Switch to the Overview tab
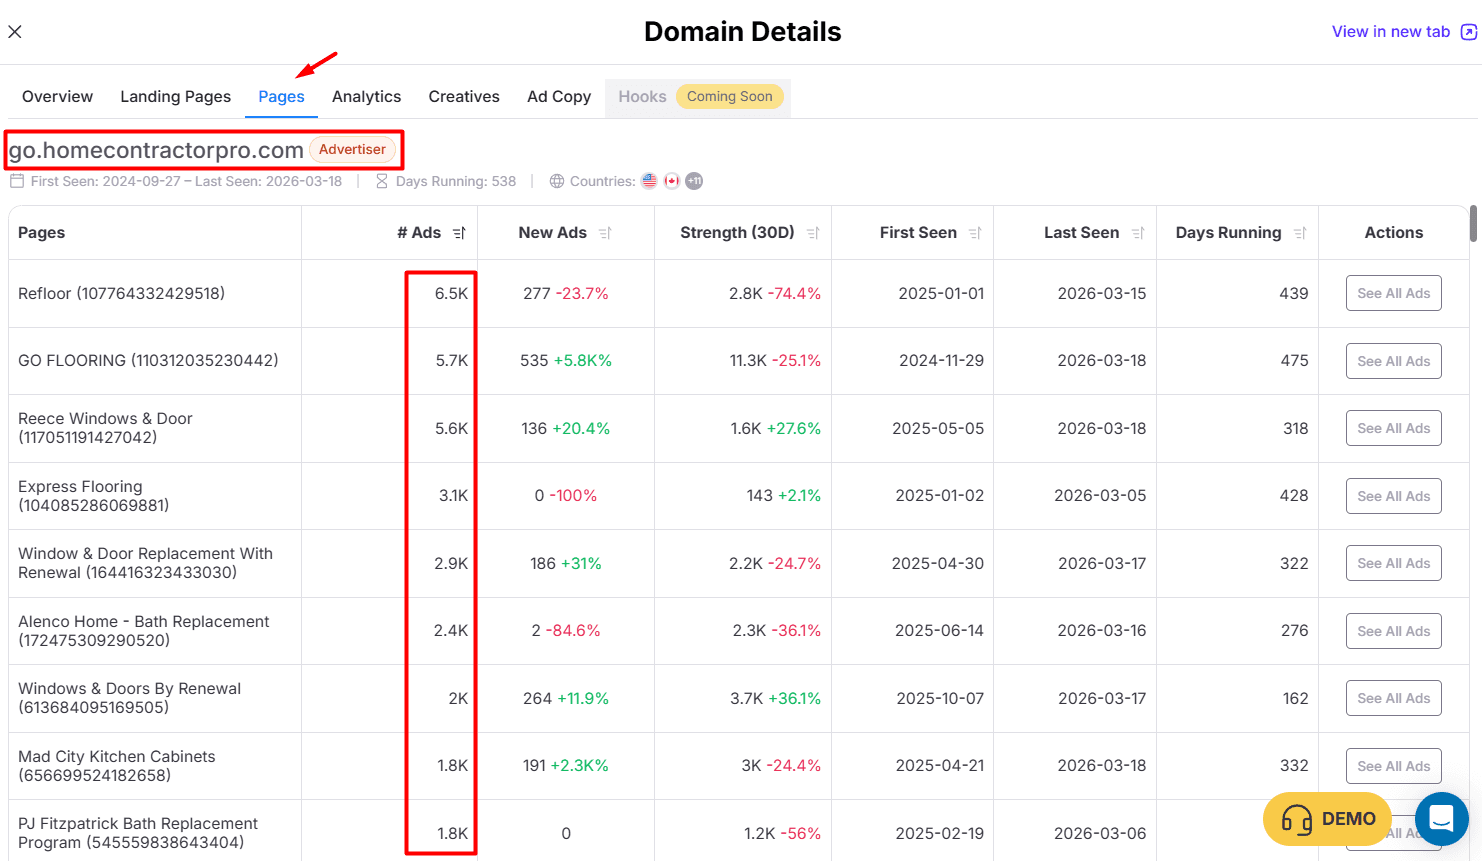The width and height of the screenshot is (1482, 861). [57, 97]
